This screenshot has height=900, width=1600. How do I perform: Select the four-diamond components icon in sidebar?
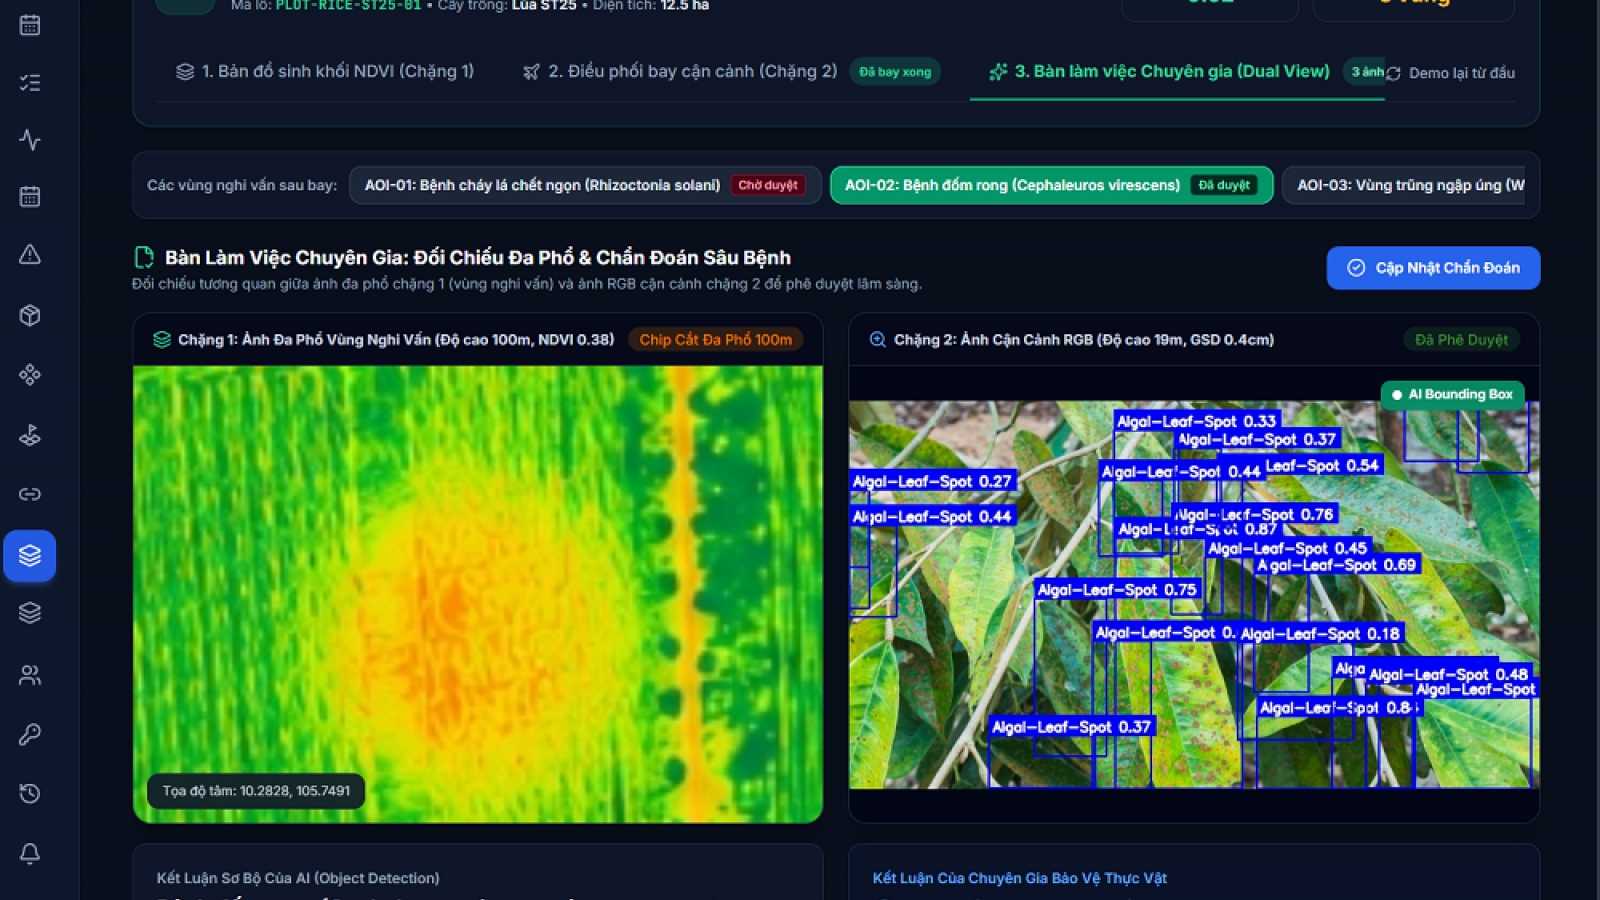(30, 375)
